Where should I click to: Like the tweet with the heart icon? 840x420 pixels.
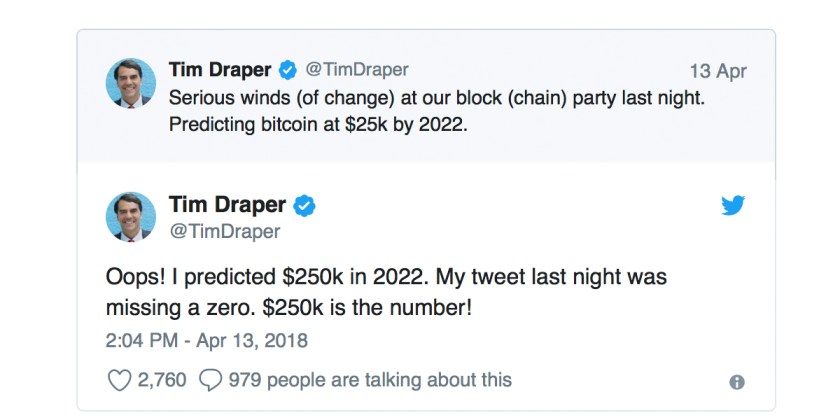119,380
